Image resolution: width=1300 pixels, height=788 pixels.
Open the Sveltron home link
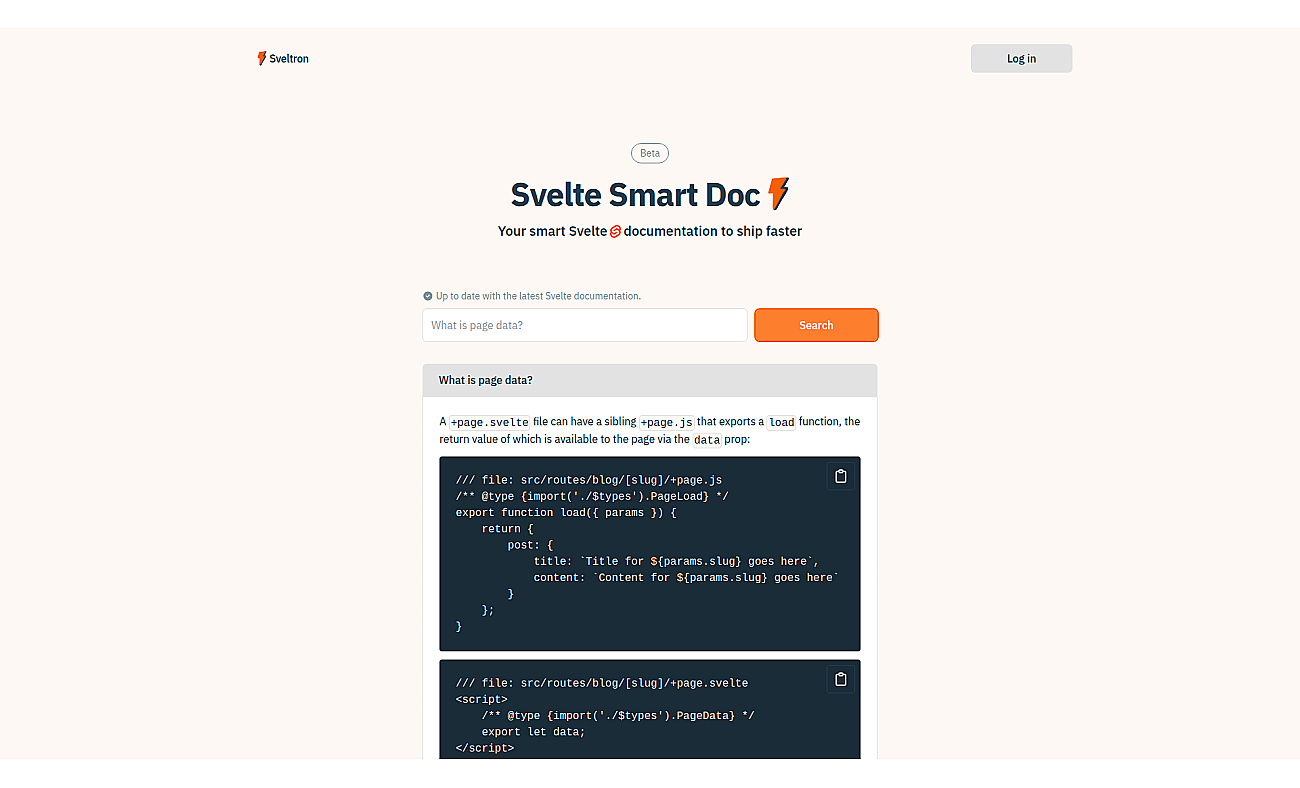283,59
